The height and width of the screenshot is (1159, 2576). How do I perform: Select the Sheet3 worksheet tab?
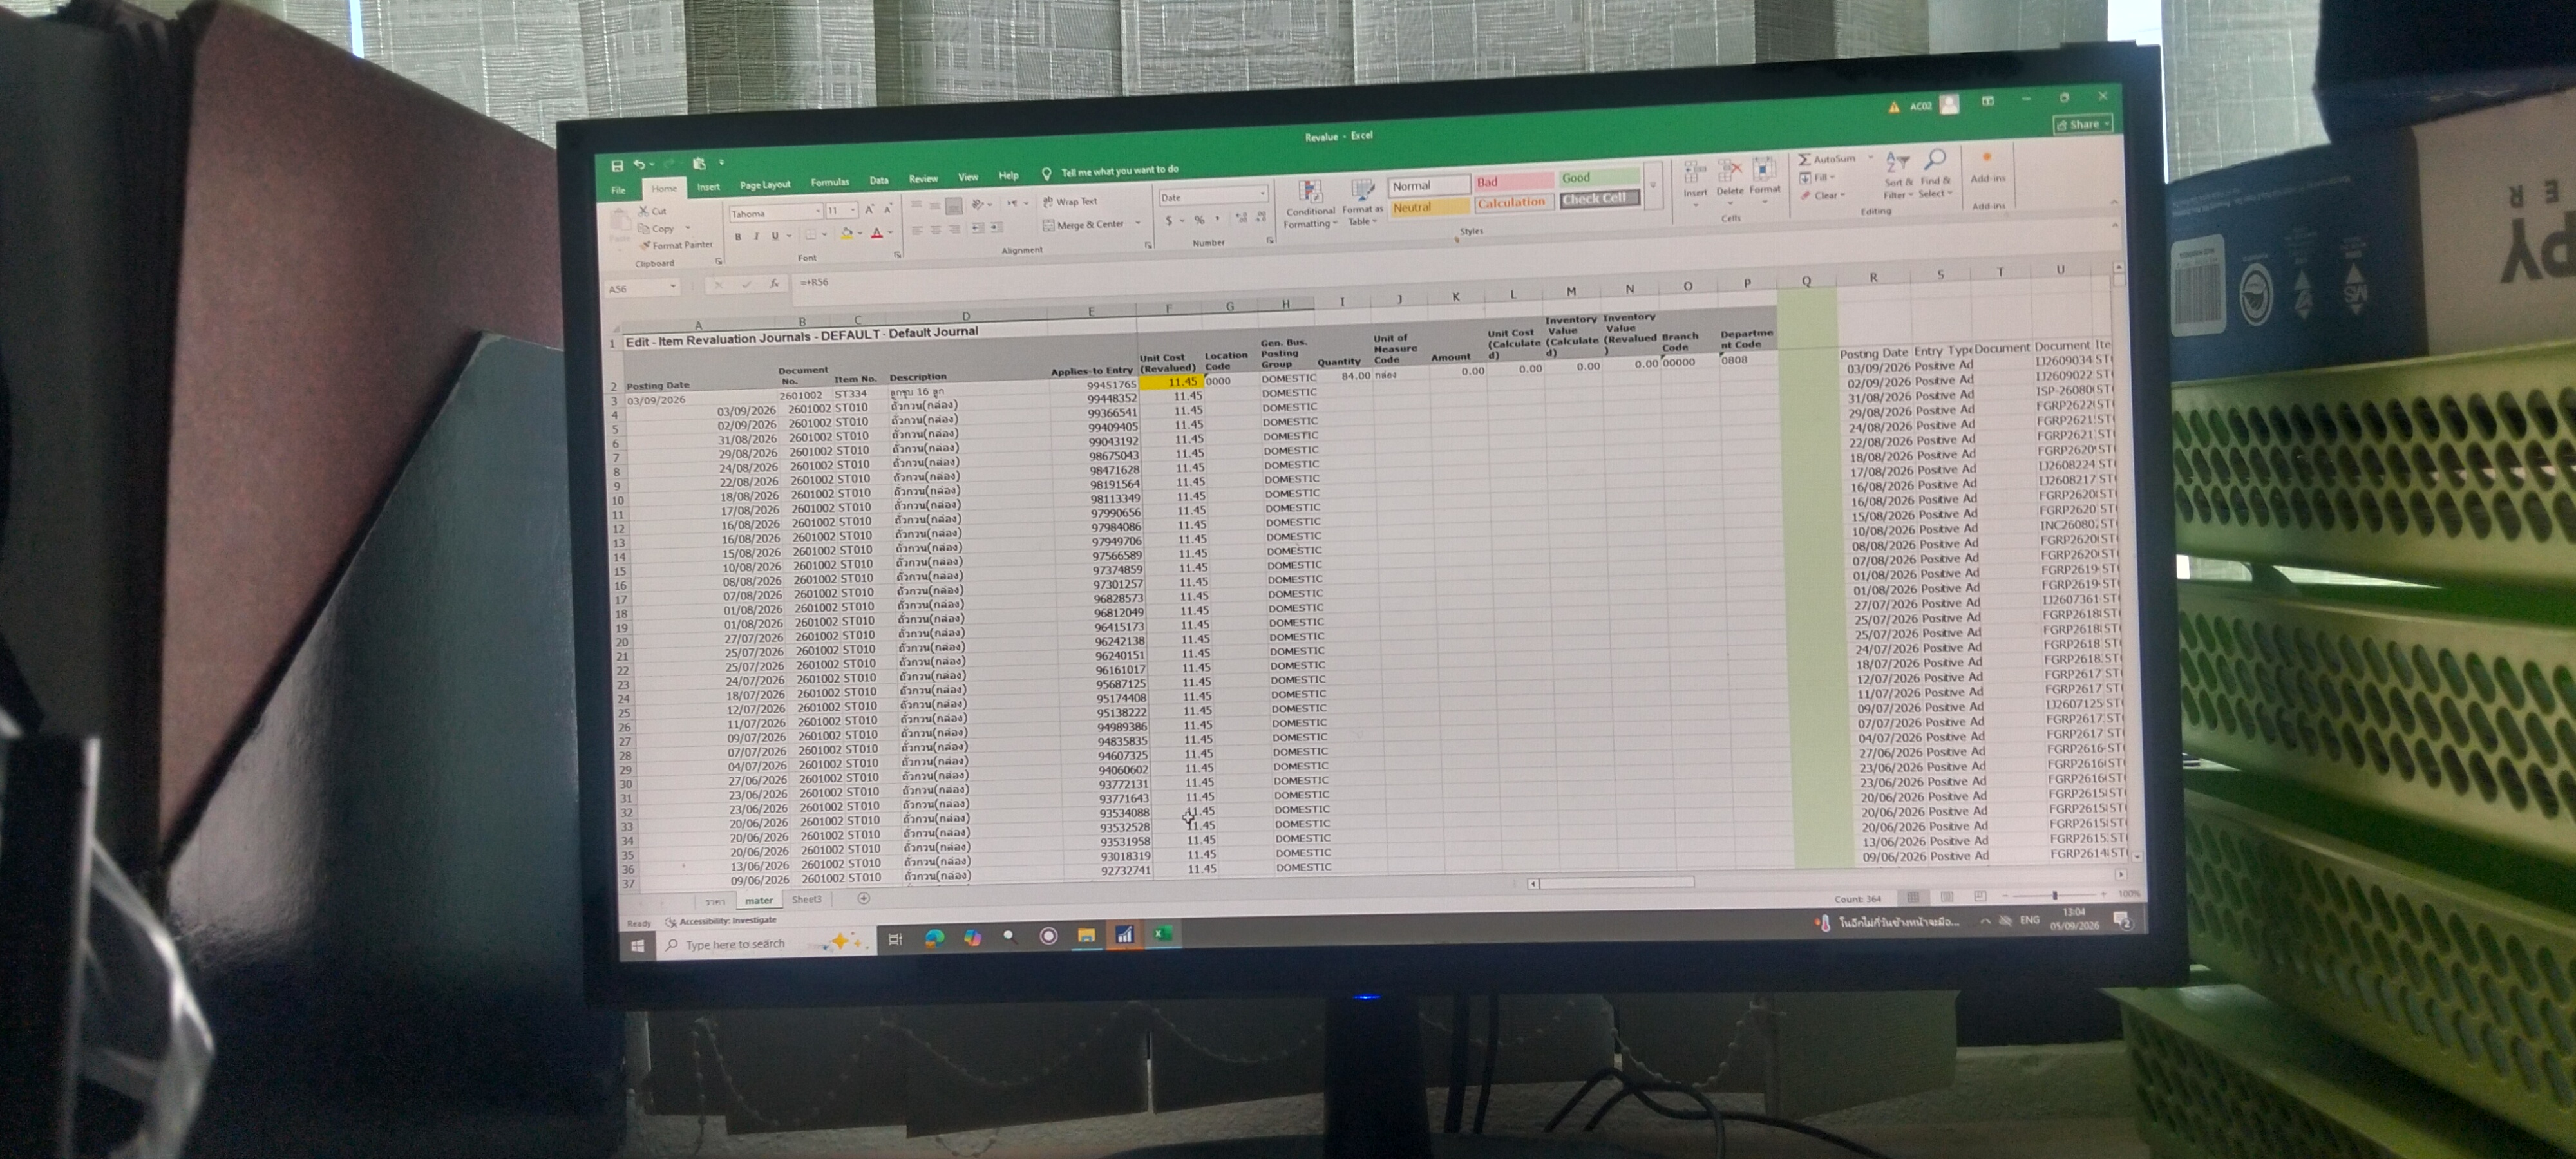coord(806,900)
